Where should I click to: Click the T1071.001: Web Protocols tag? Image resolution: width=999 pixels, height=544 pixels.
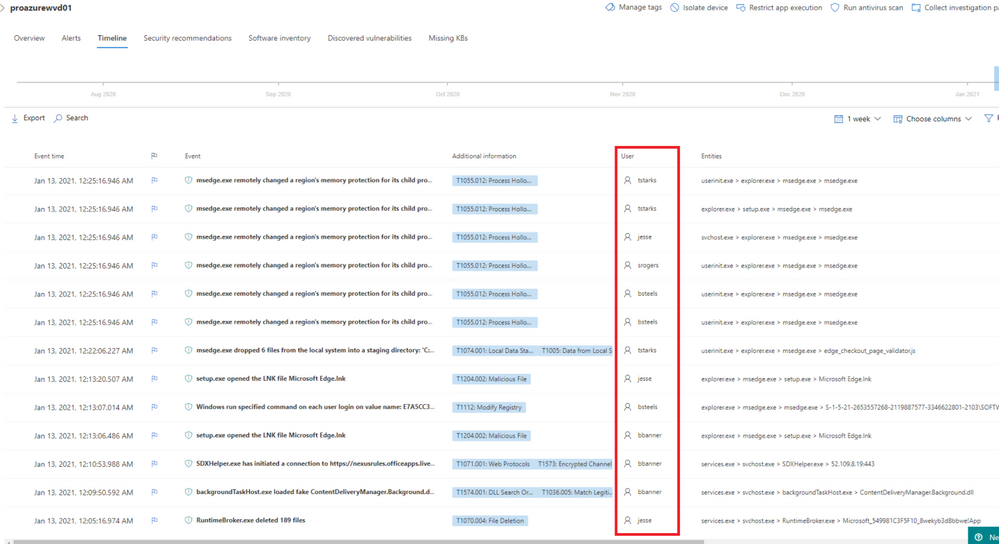coord(493,464)
